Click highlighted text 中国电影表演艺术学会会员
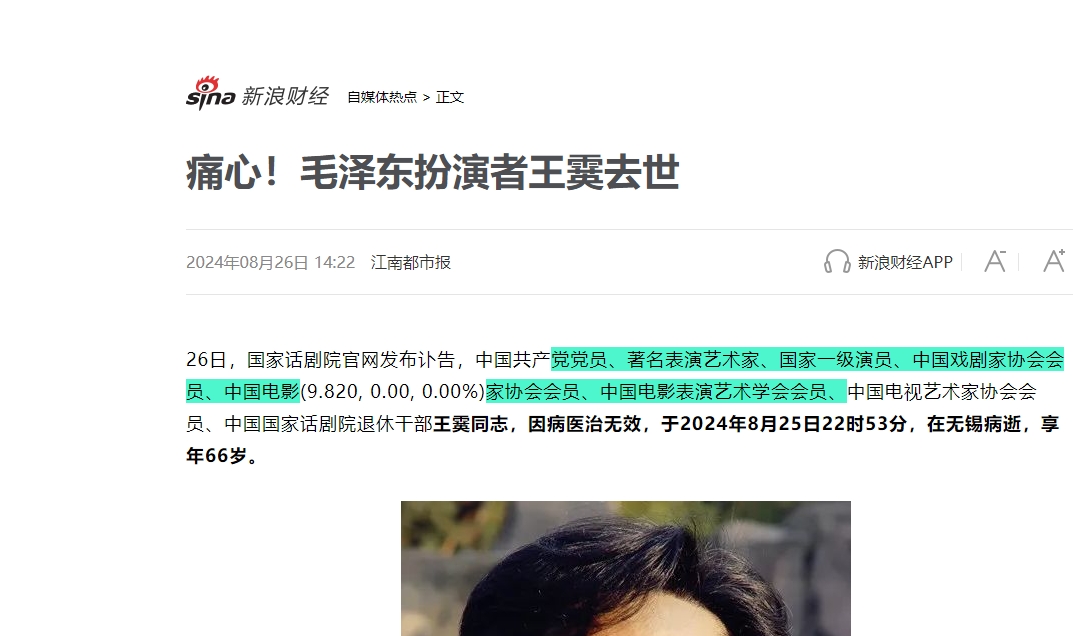This screenshot has height=636, width=1073. [714, 392]
